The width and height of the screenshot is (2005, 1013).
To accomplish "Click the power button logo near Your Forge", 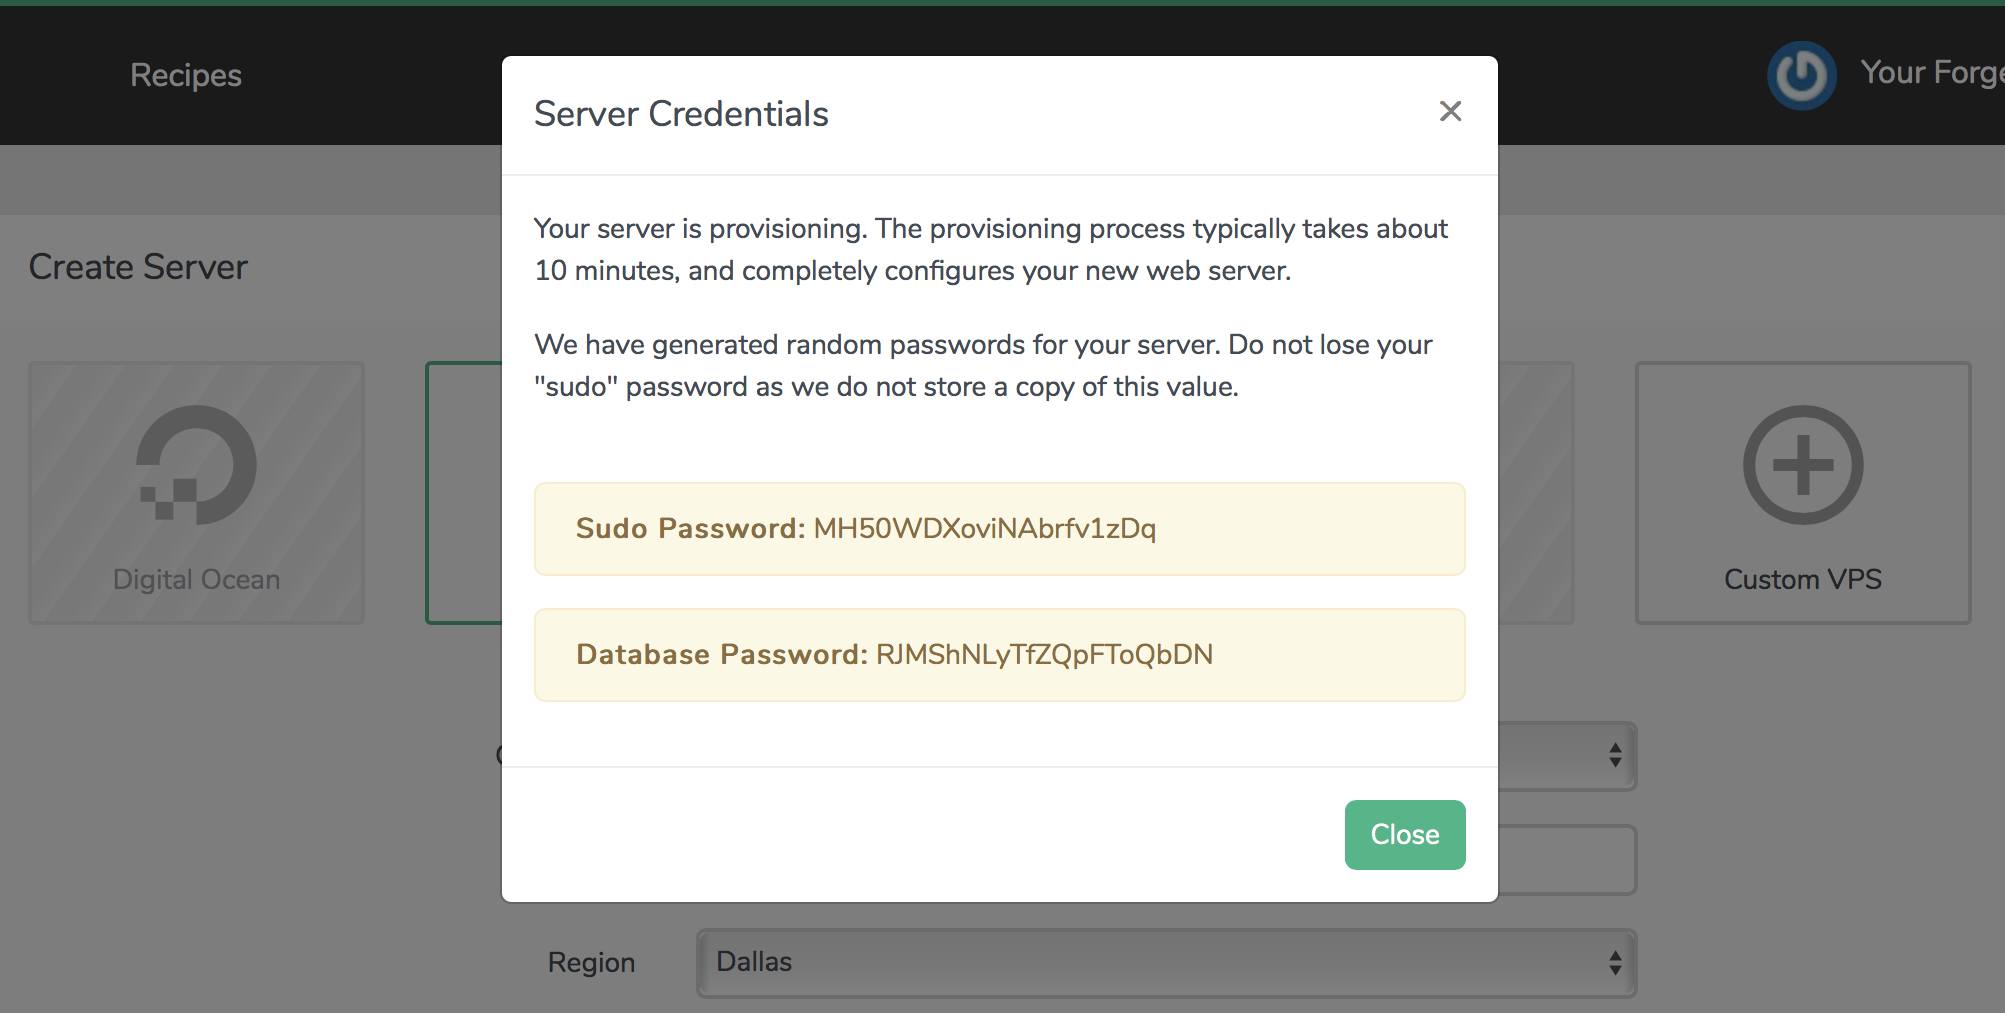I will pos(1801,74).
